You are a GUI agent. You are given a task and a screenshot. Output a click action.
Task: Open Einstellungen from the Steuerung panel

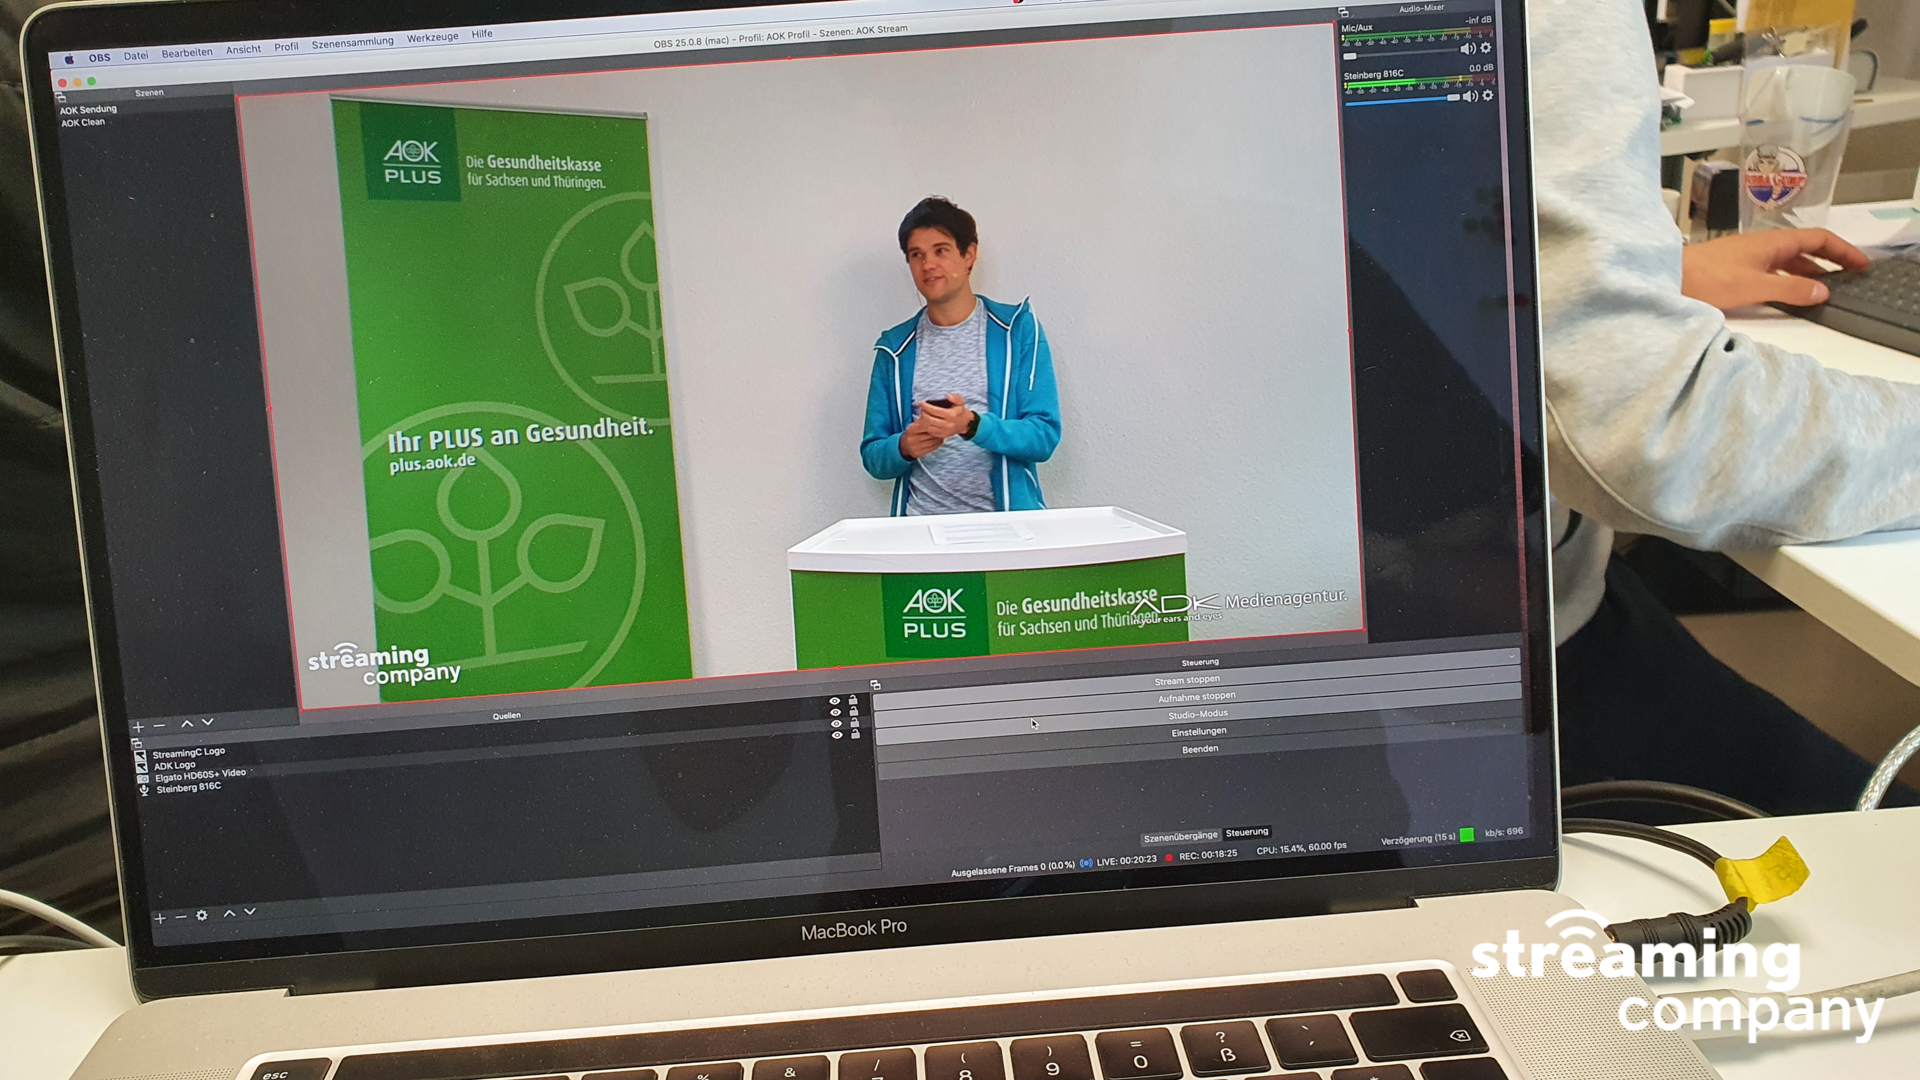(x=1199, y=732)
